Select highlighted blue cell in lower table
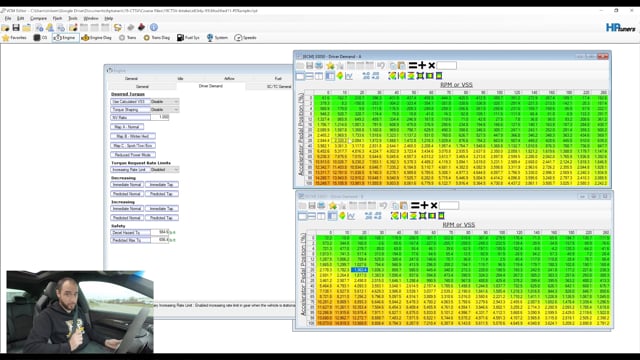Image resolution: width=640 pixels, height=360 pixels. (x=359, y=270)
